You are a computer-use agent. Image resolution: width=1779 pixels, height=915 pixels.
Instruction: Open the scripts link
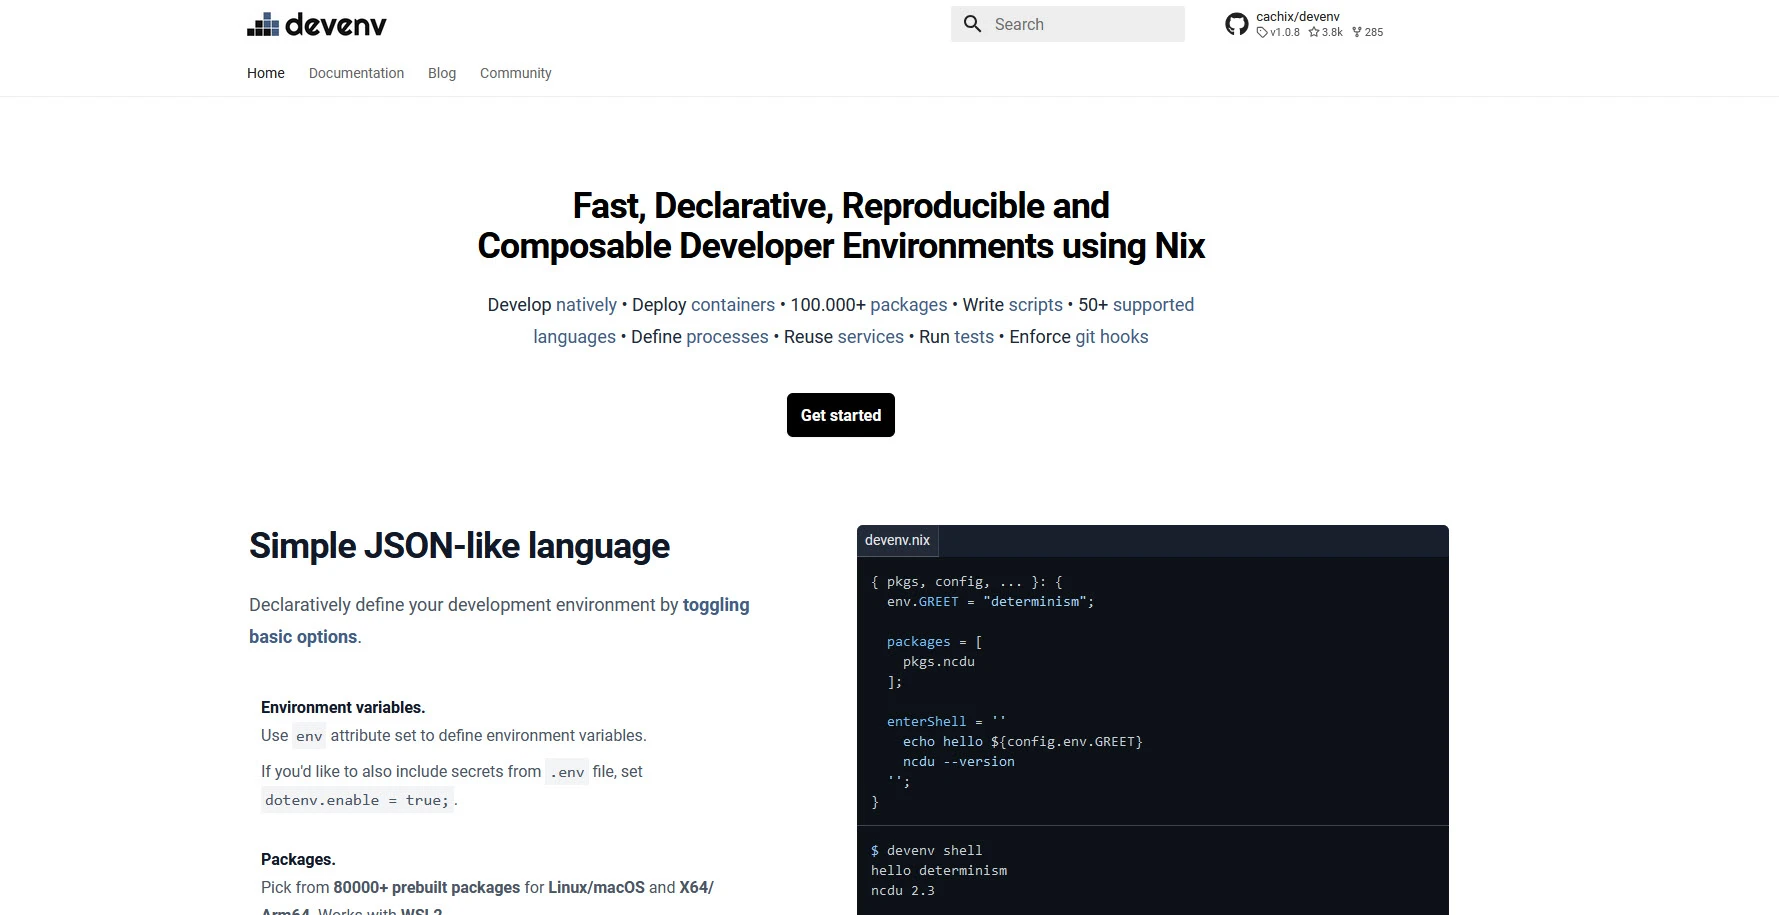point(1036,305)
